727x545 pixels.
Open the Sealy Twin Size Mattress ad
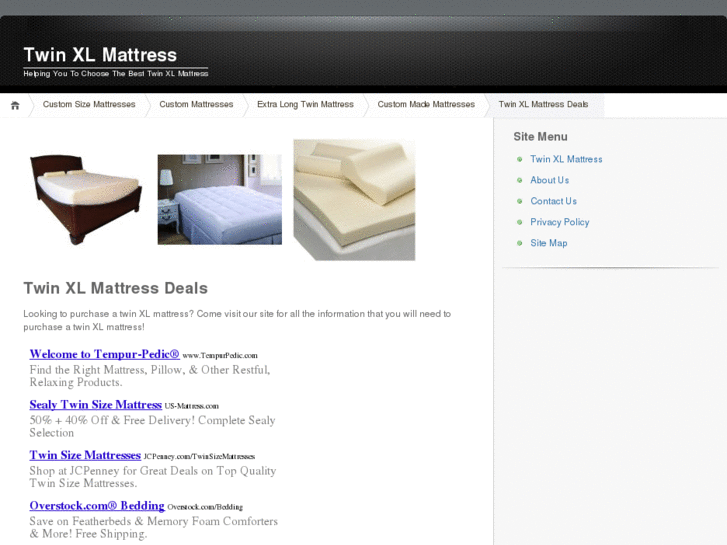point(96,404)
